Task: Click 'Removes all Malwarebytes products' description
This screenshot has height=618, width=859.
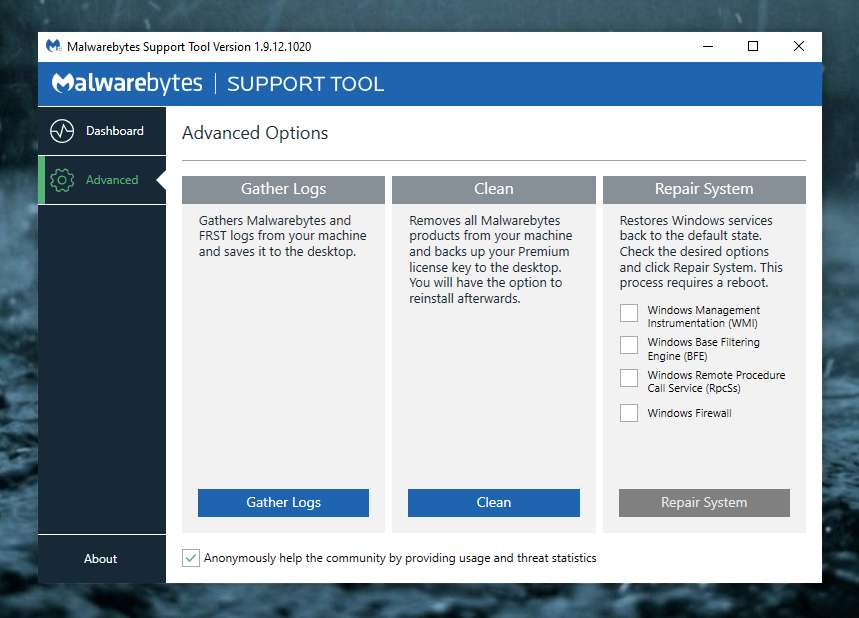Action: coord(490,259)
